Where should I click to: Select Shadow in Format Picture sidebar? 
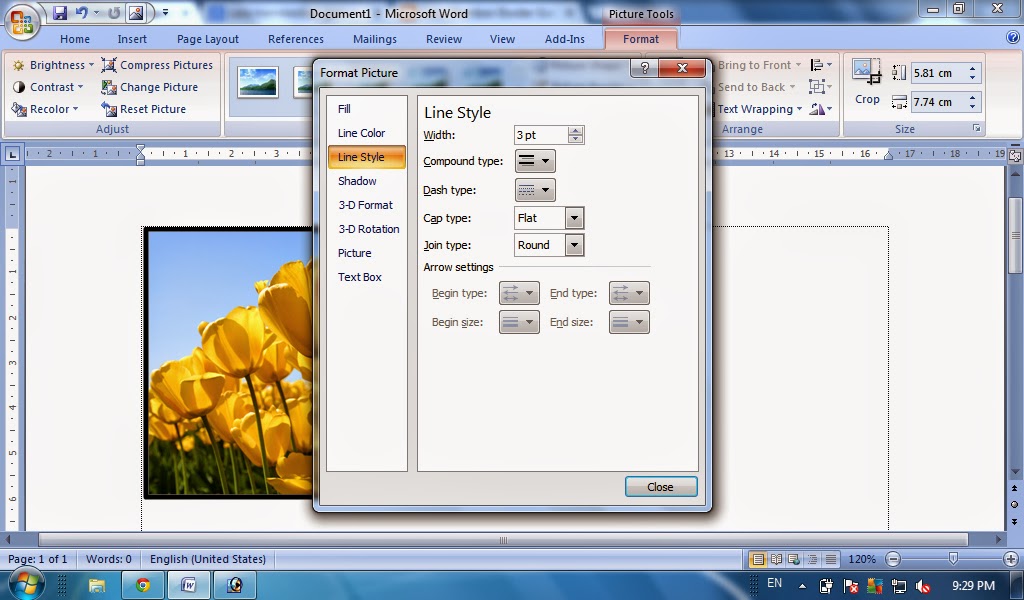coord(357,181)
